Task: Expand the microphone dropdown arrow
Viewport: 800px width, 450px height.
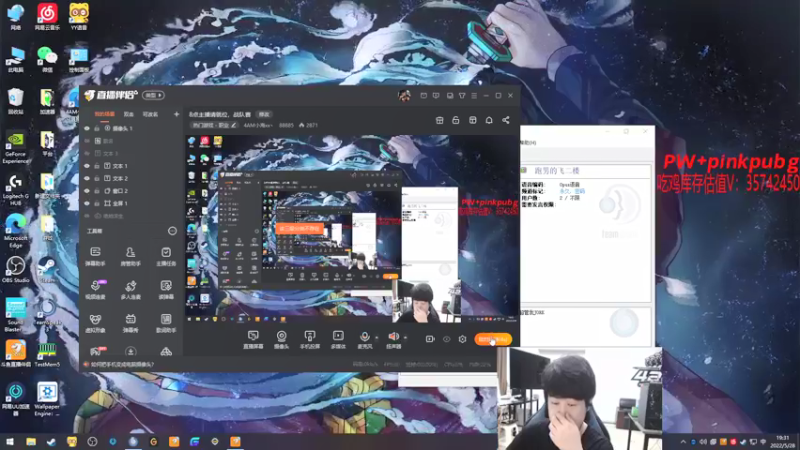Action: (377, 337)
